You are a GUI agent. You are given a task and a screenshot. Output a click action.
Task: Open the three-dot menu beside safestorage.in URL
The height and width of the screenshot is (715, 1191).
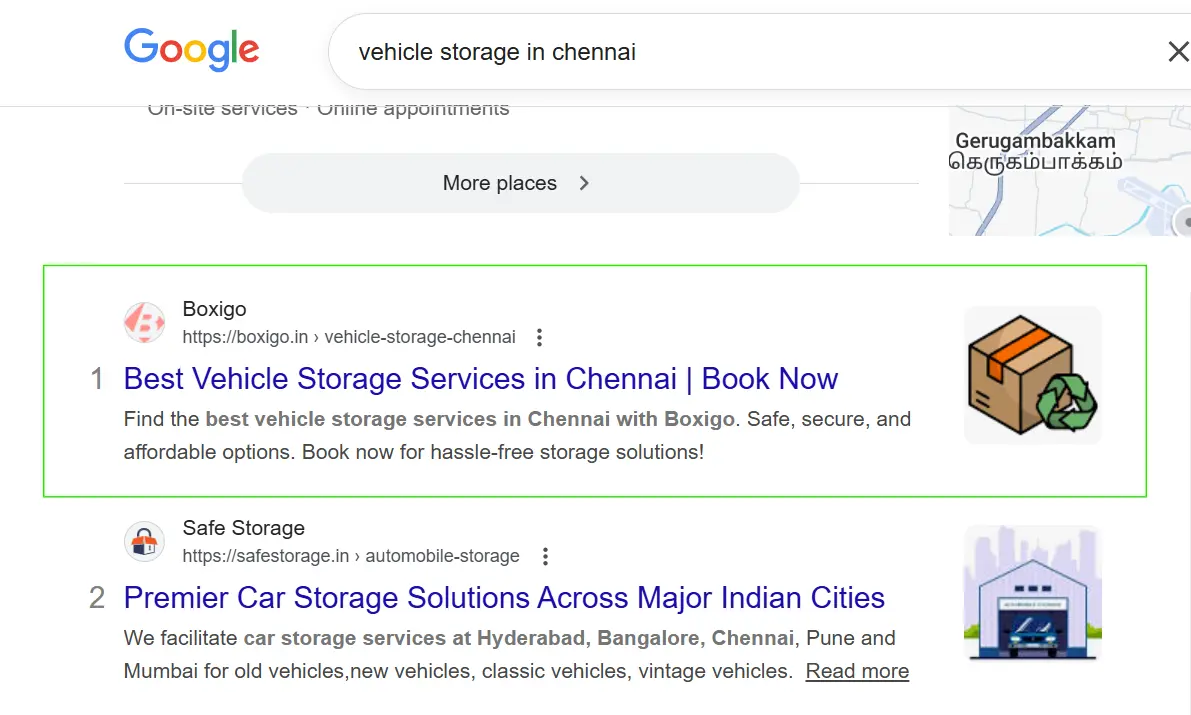coord(545,556)
